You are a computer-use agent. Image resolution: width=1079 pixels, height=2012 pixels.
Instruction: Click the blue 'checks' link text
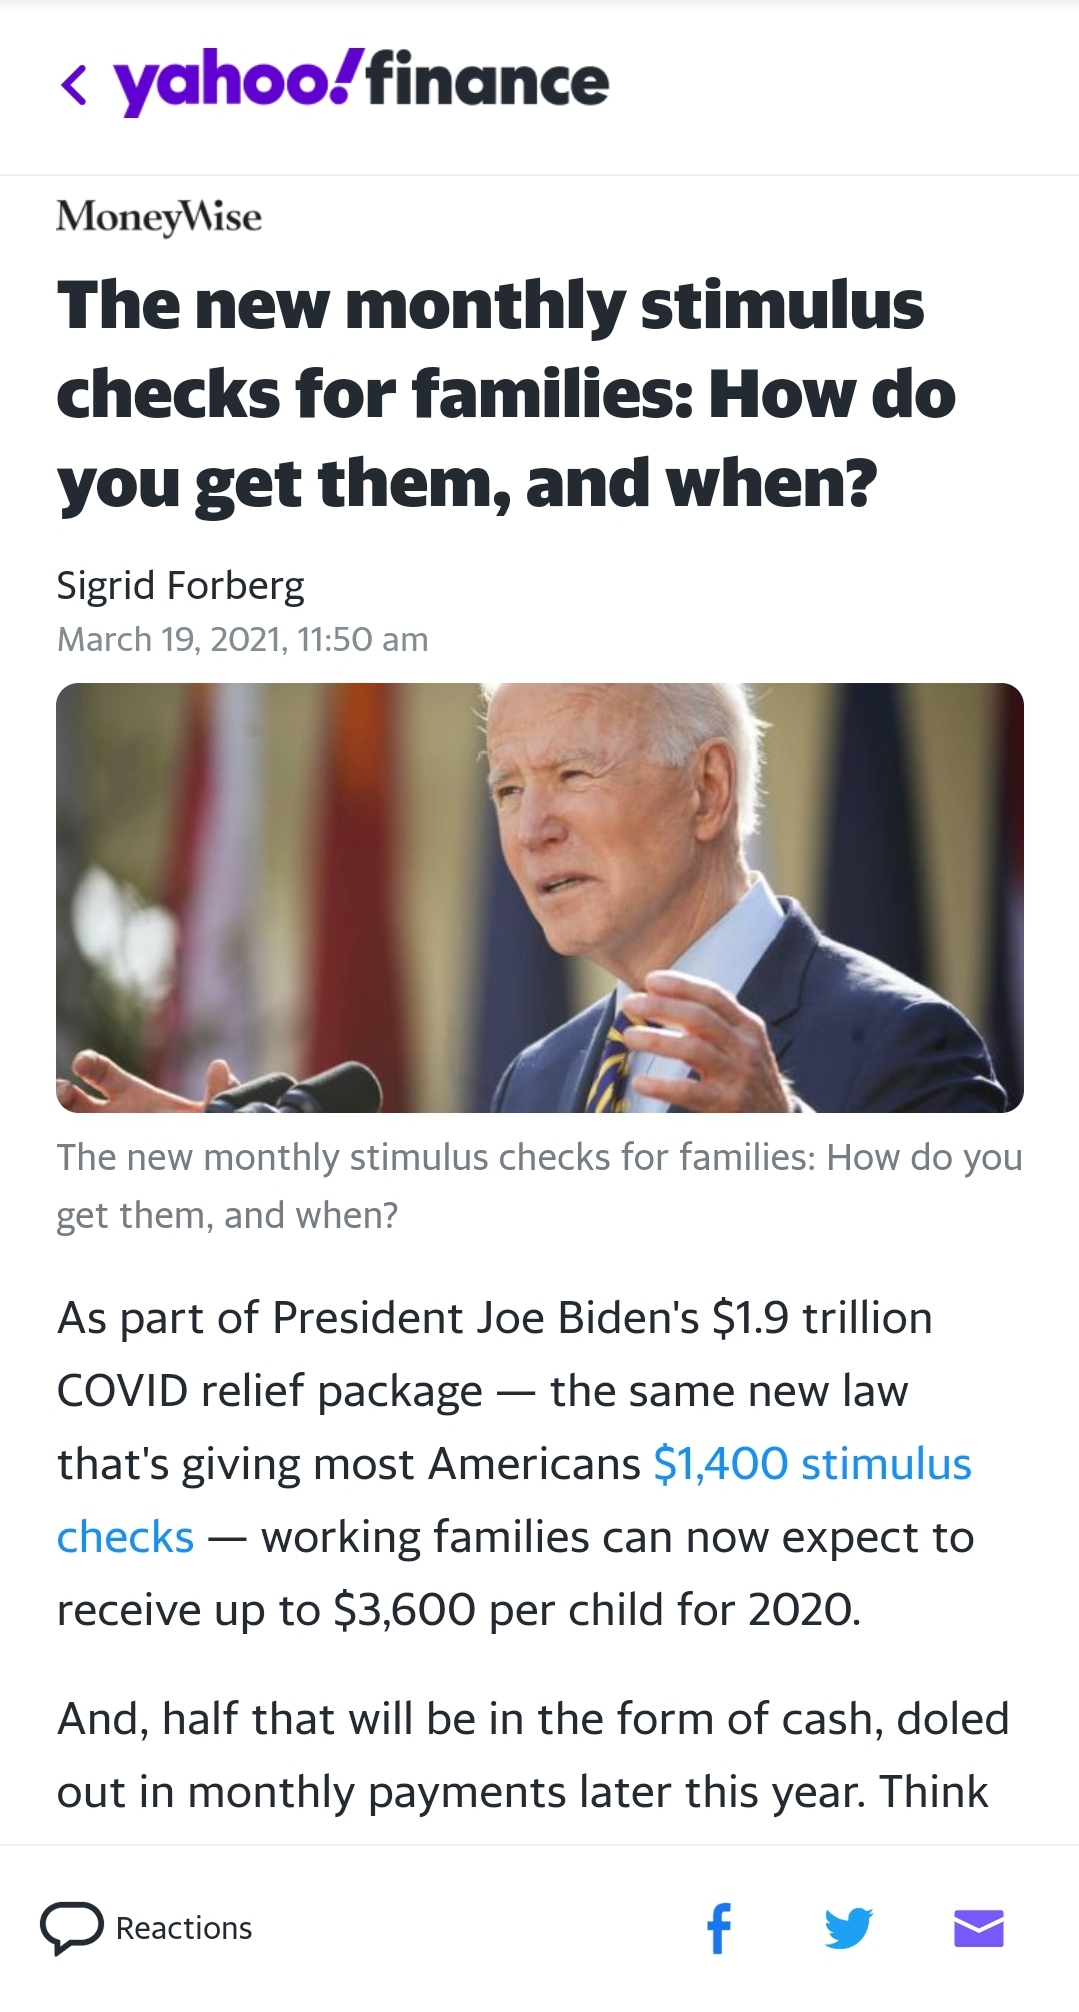[x=125, y=1537]
